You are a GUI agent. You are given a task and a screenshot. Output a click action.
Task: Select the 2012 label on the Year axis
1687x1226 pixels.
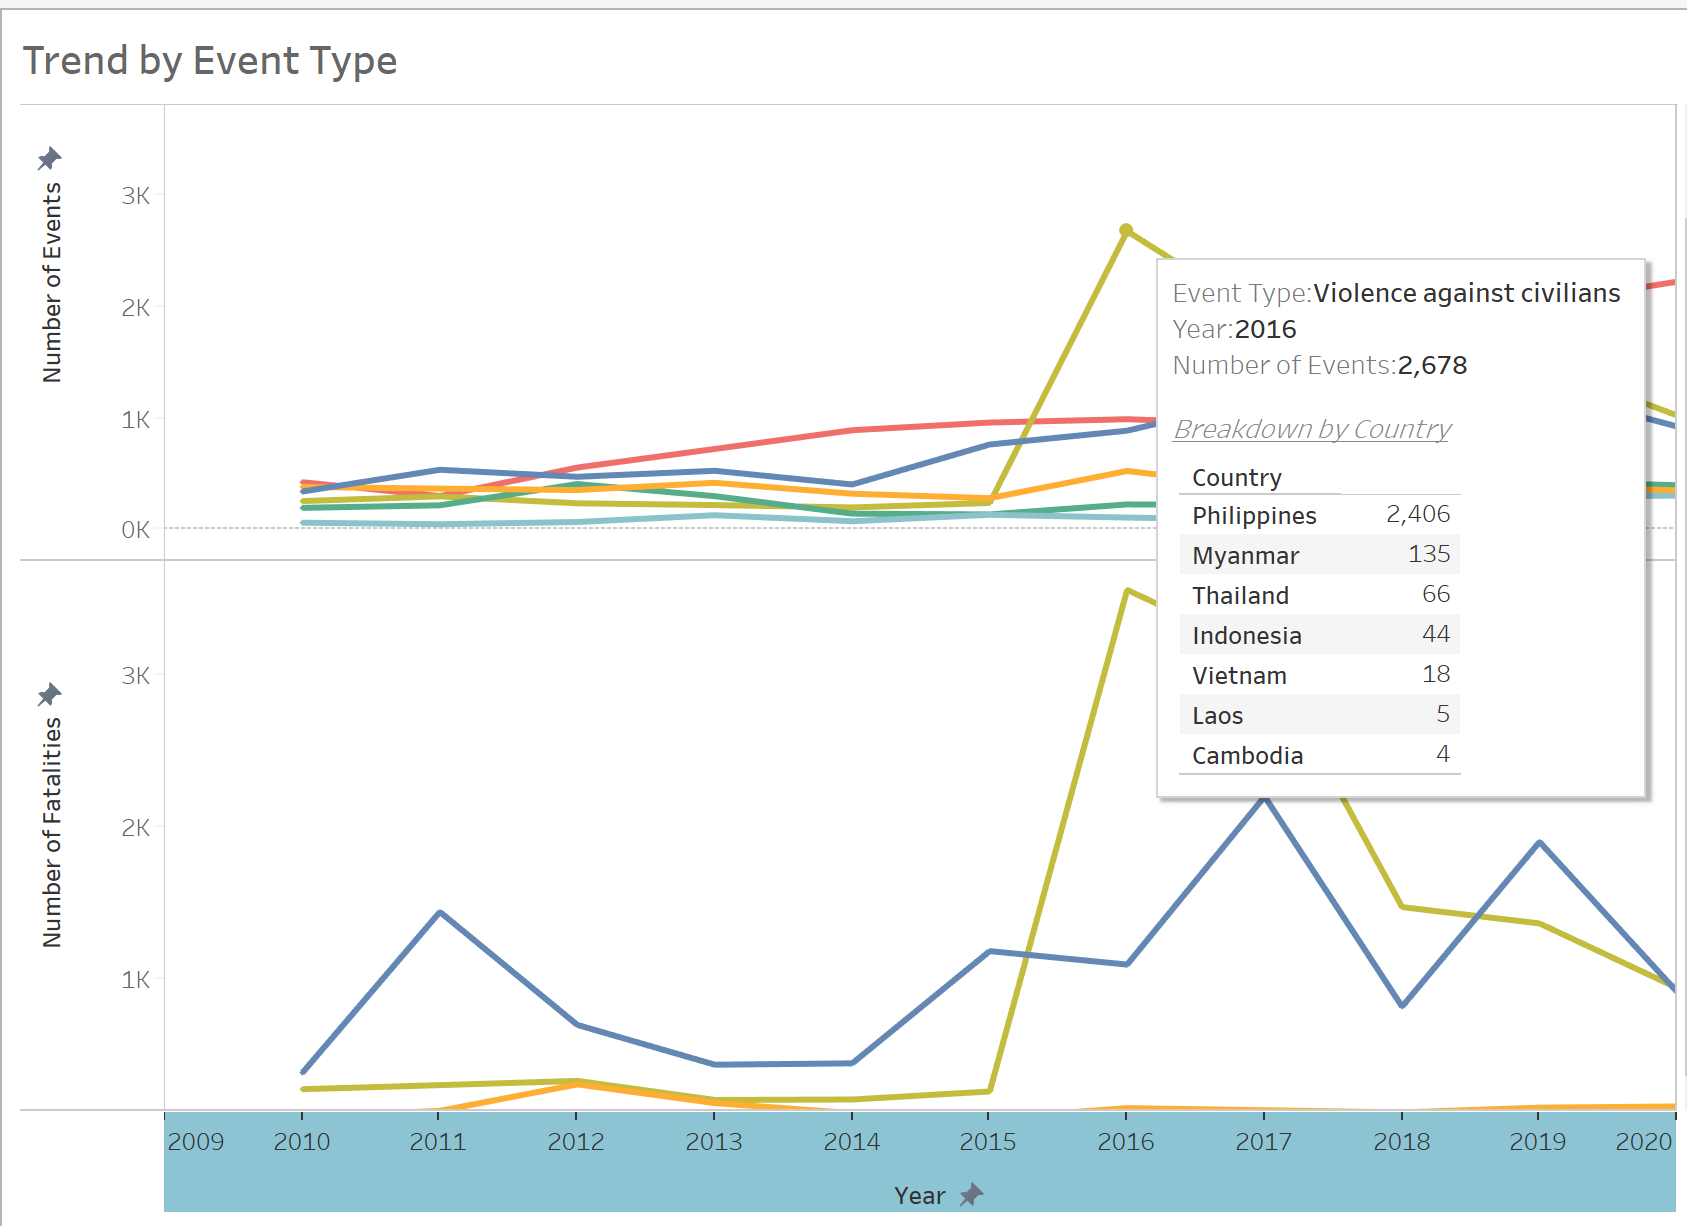[x=576, y=1141]
